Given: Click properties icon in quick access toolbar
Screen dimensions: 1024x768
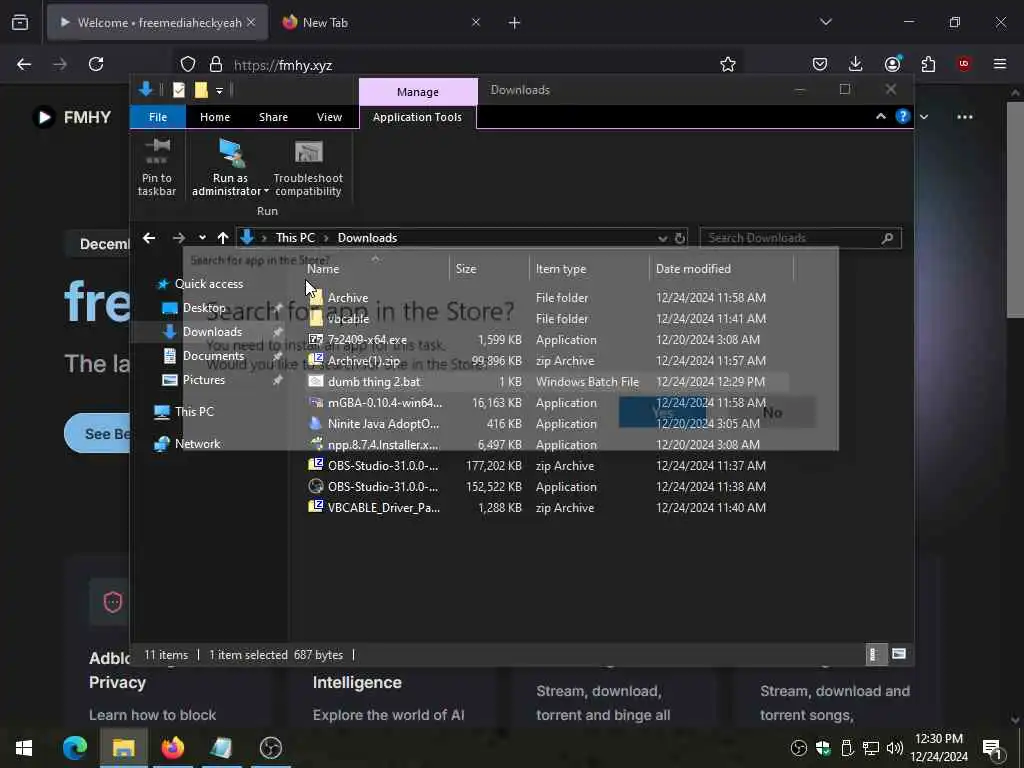Looking at the screenshot, I should click(x=179, y=90).
